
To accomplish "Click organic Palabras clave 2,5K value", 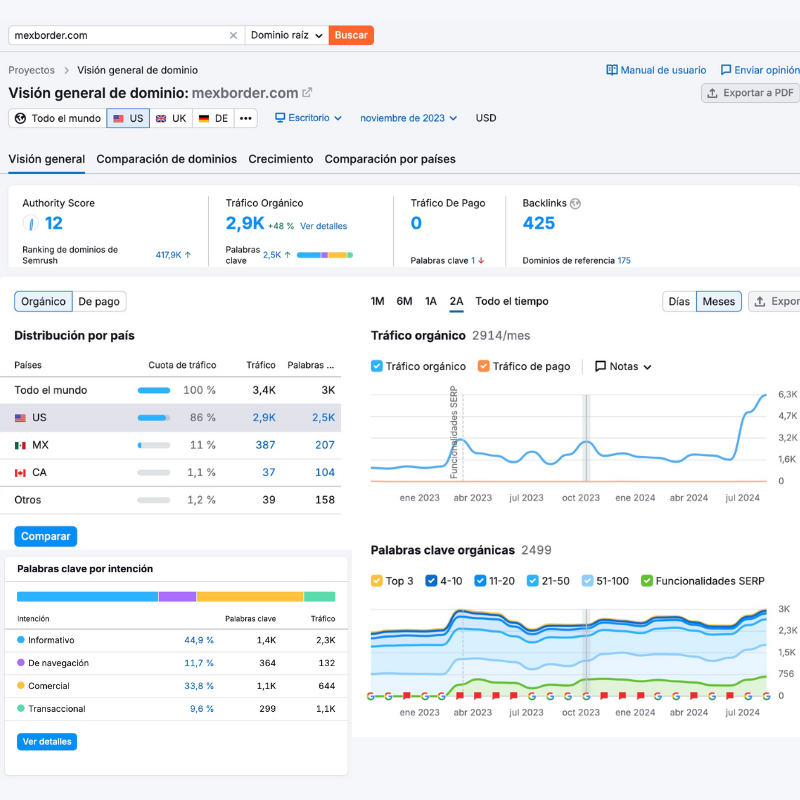I will click(272, 255).
